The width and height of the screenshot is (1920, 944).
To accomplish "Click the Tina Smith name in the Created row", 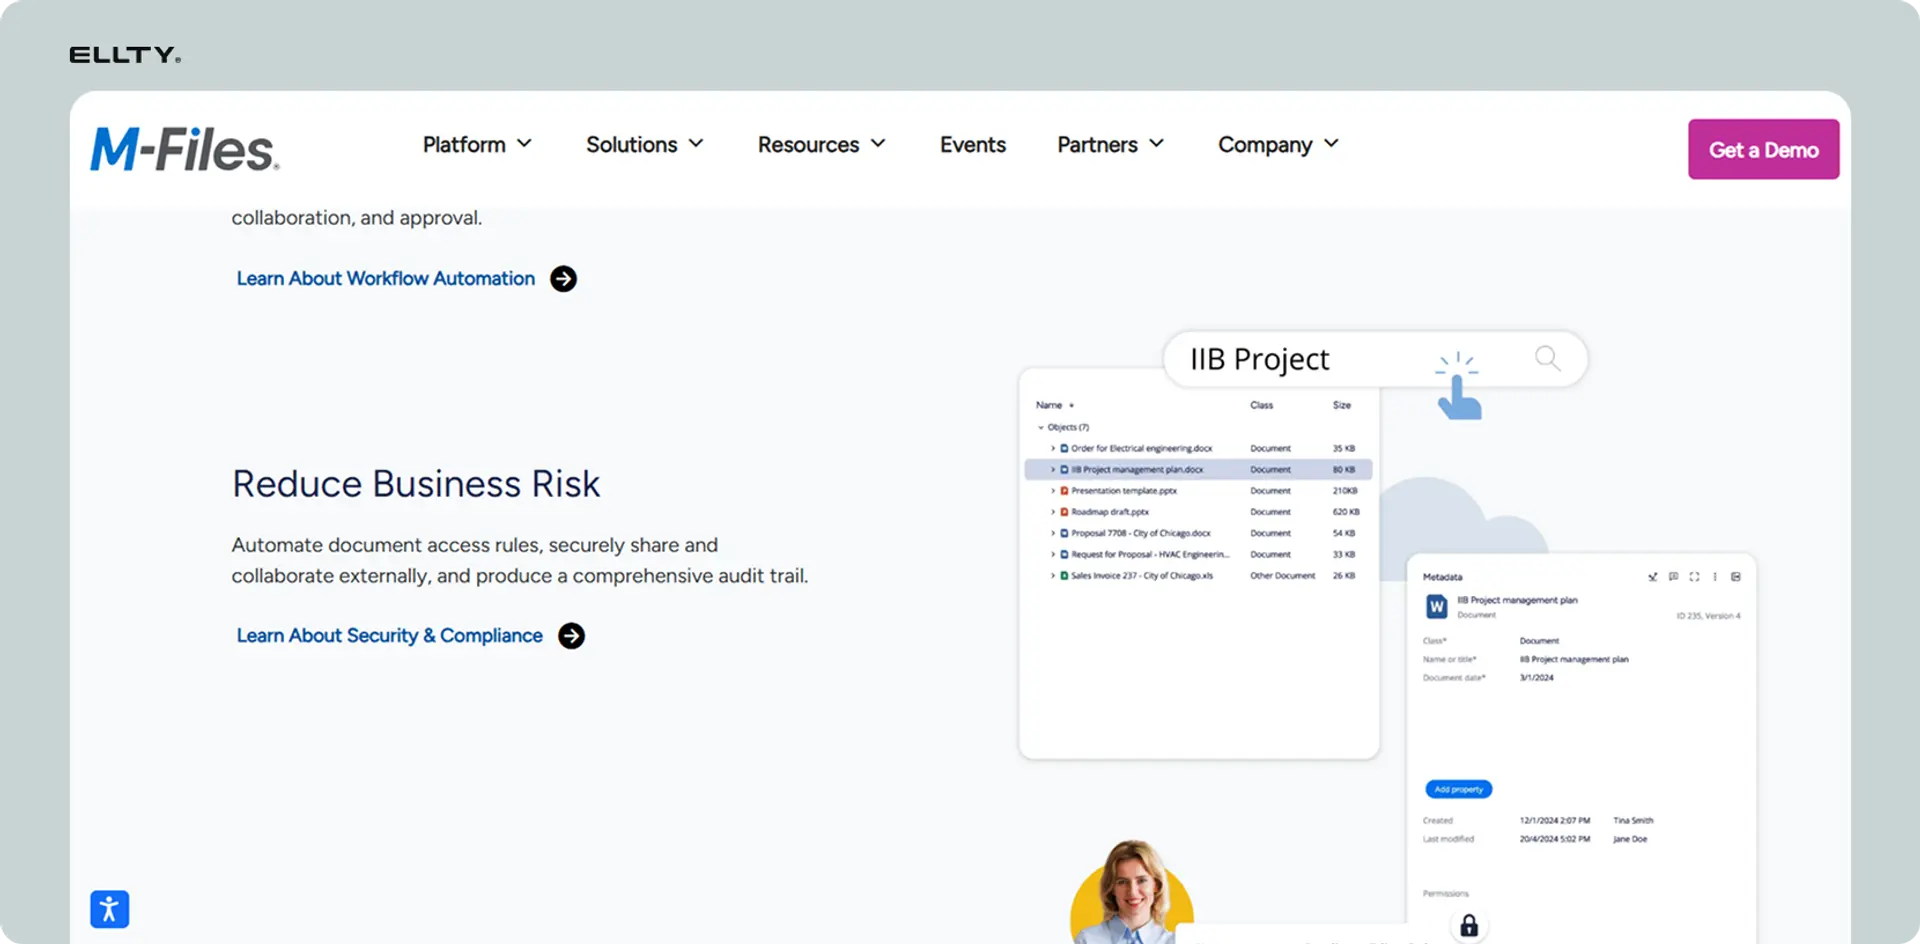I will tap(1633, 821).
